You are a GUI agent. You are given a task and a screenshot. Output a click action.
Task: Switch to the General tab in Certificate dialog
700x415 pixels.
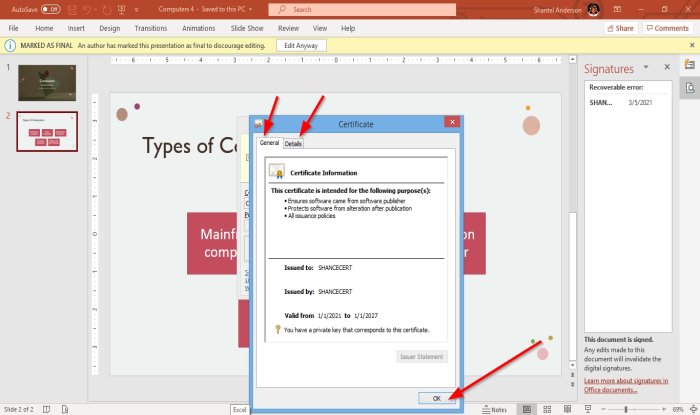click(269, 143)
